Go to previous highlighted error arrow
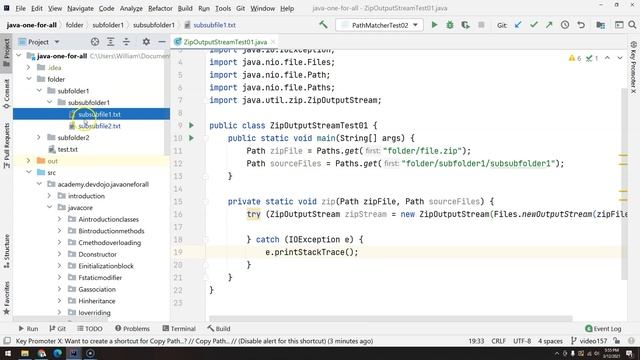This screenshot has height=360, width=640. point(607,58)
